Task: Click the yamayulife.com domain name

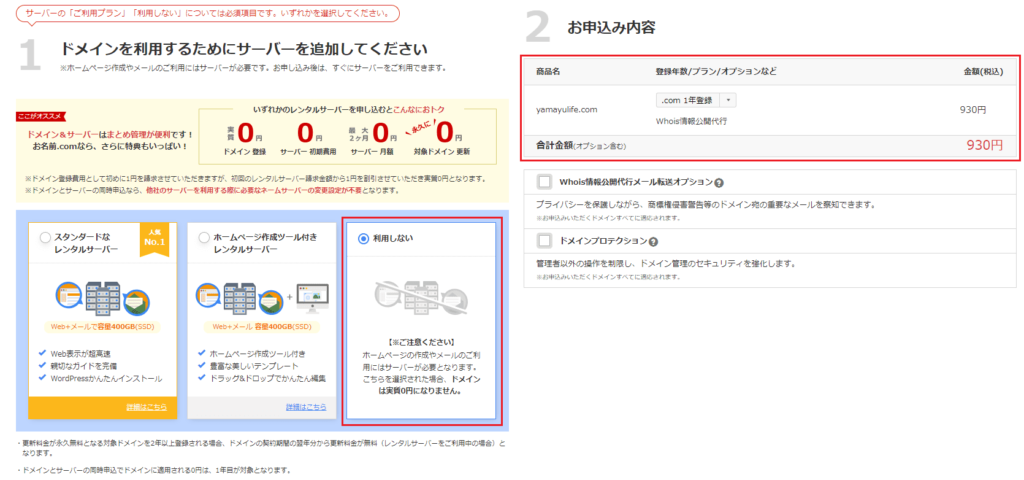Action: point(566,110)
